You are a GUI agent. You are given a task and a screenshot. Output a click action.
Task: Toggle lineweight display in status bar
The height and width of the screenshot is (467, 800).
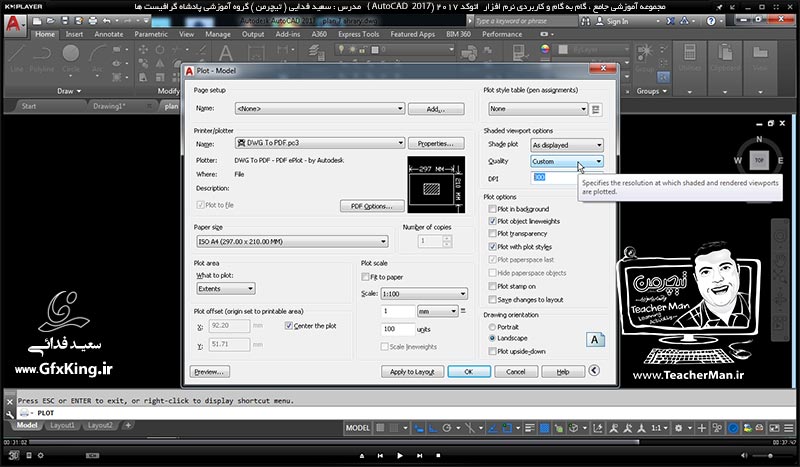pyautogui.click(x=530, y=428)
